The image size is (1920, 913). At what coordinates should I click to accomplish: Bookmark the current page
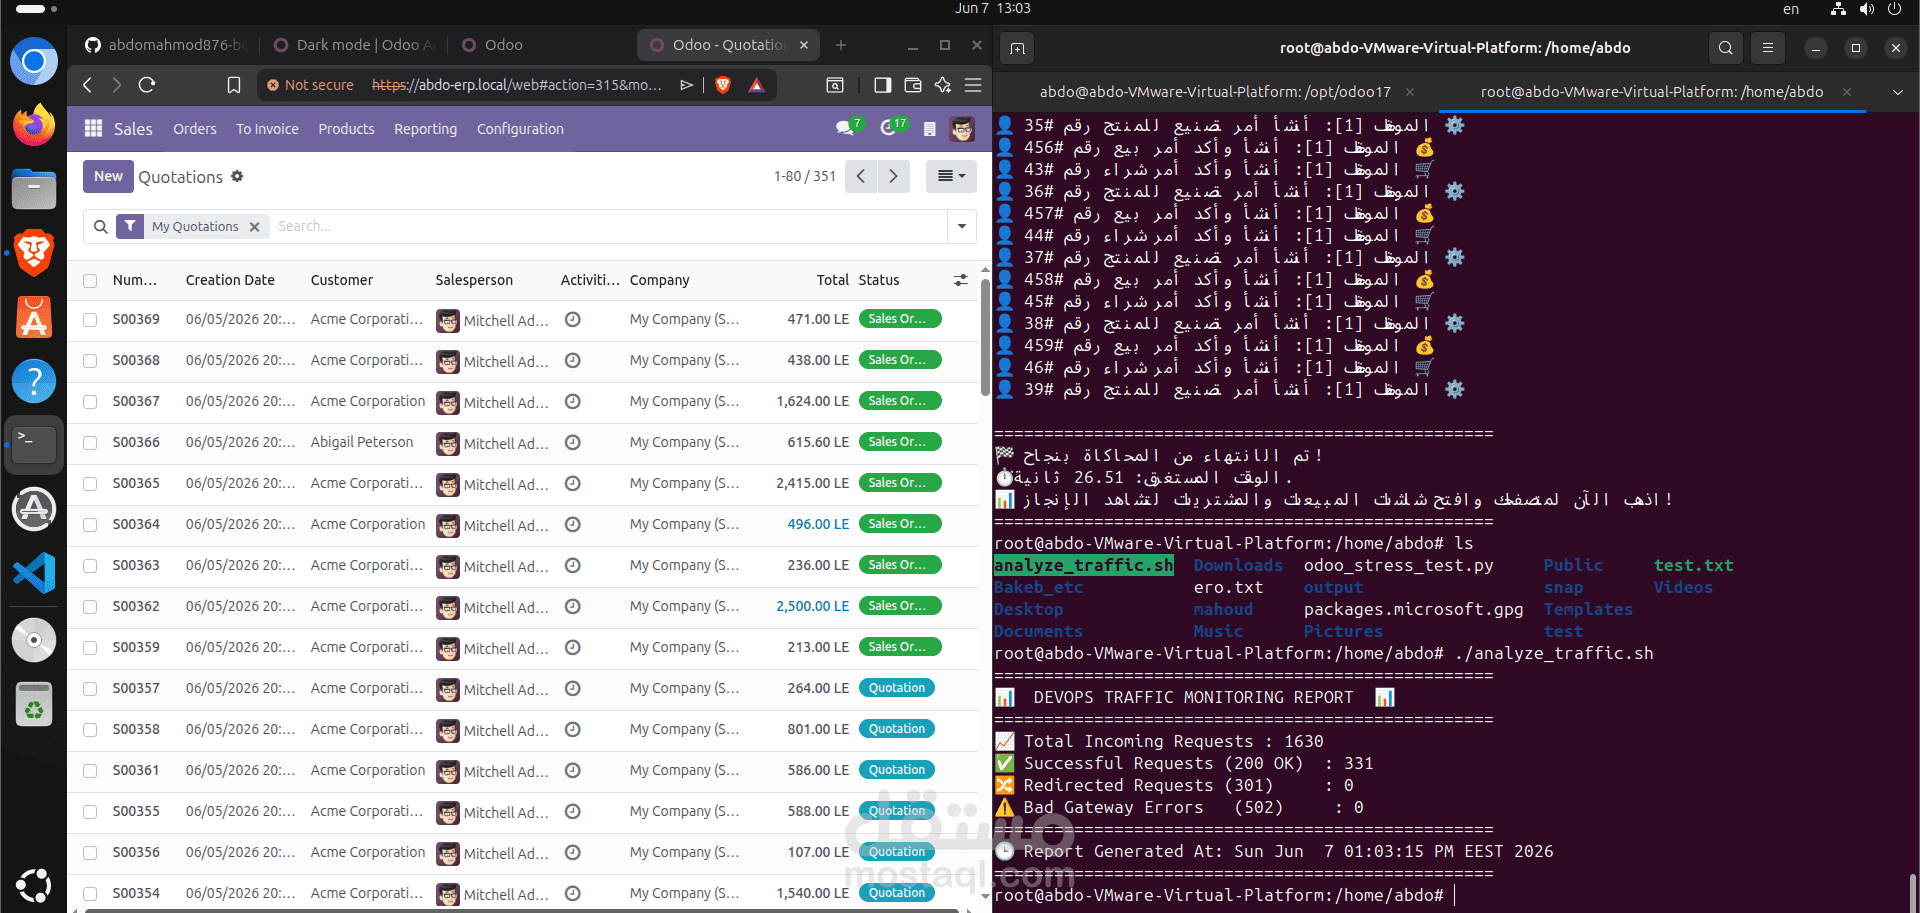234,85
